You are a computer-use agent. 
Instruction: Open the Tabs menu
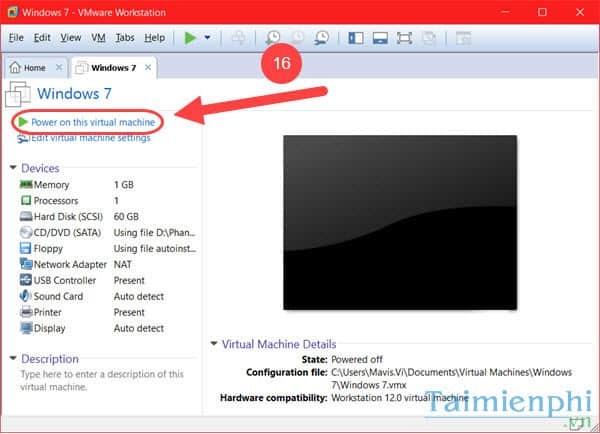coord(125,38)
